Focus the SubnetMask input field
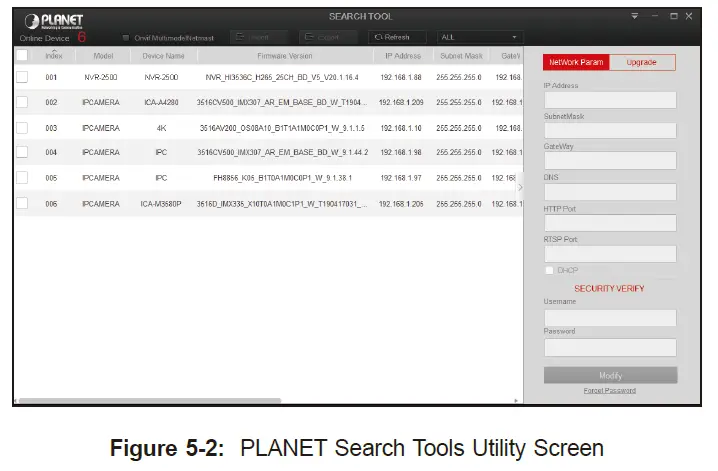This screenshot has height=471, width=718. (x=610, y=130)
